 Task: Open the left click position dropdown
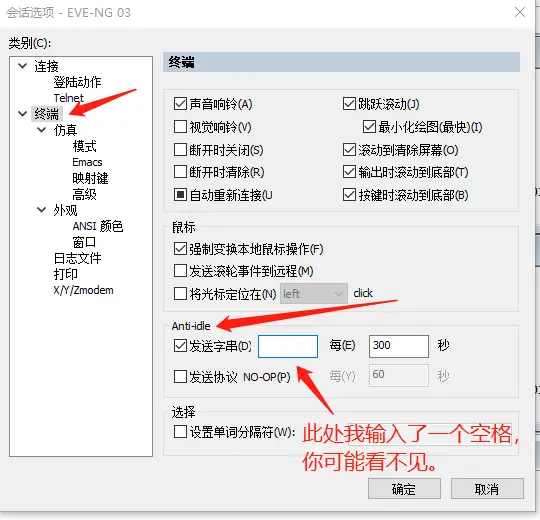tap(314, 294)
